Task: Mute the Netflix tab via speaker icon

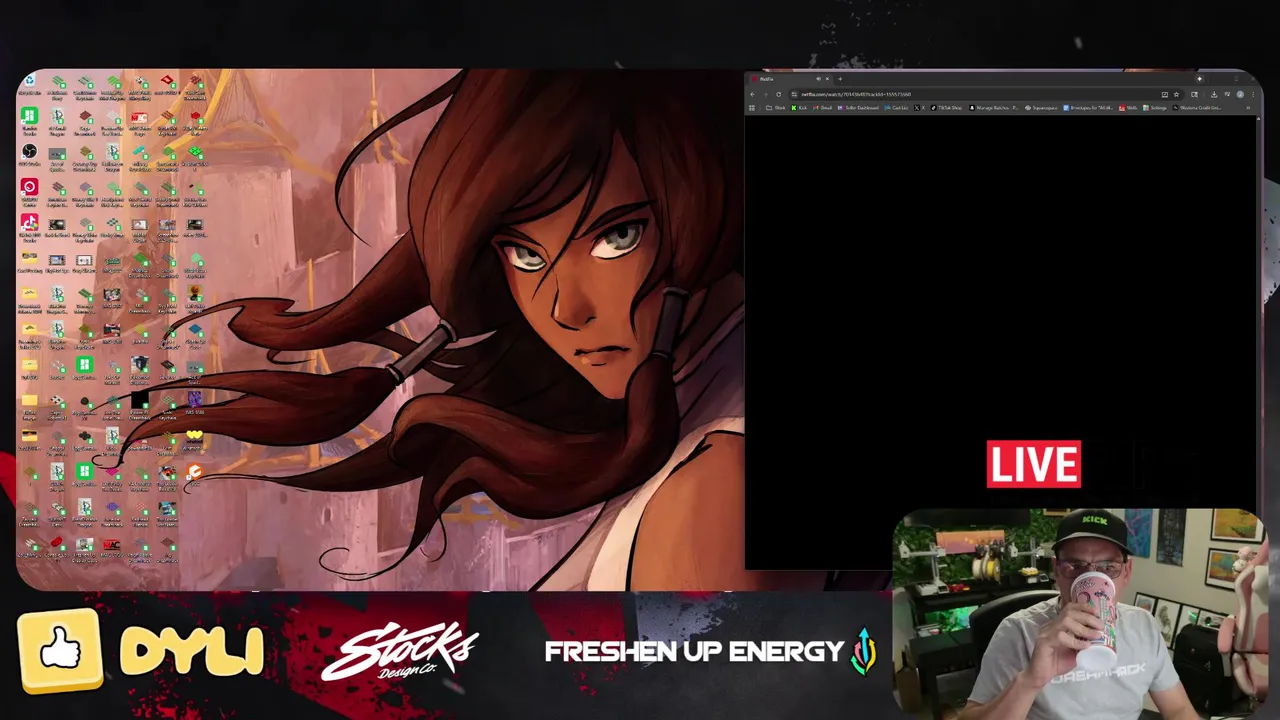Action: [x=818, y=79]
